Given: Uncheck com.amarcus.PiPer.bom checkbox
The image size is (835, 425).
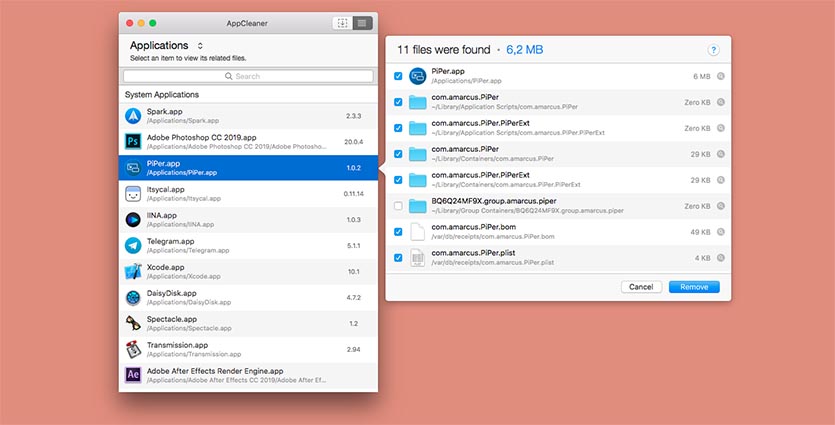Looking at the screenshot, I should (x=398, y=232).
